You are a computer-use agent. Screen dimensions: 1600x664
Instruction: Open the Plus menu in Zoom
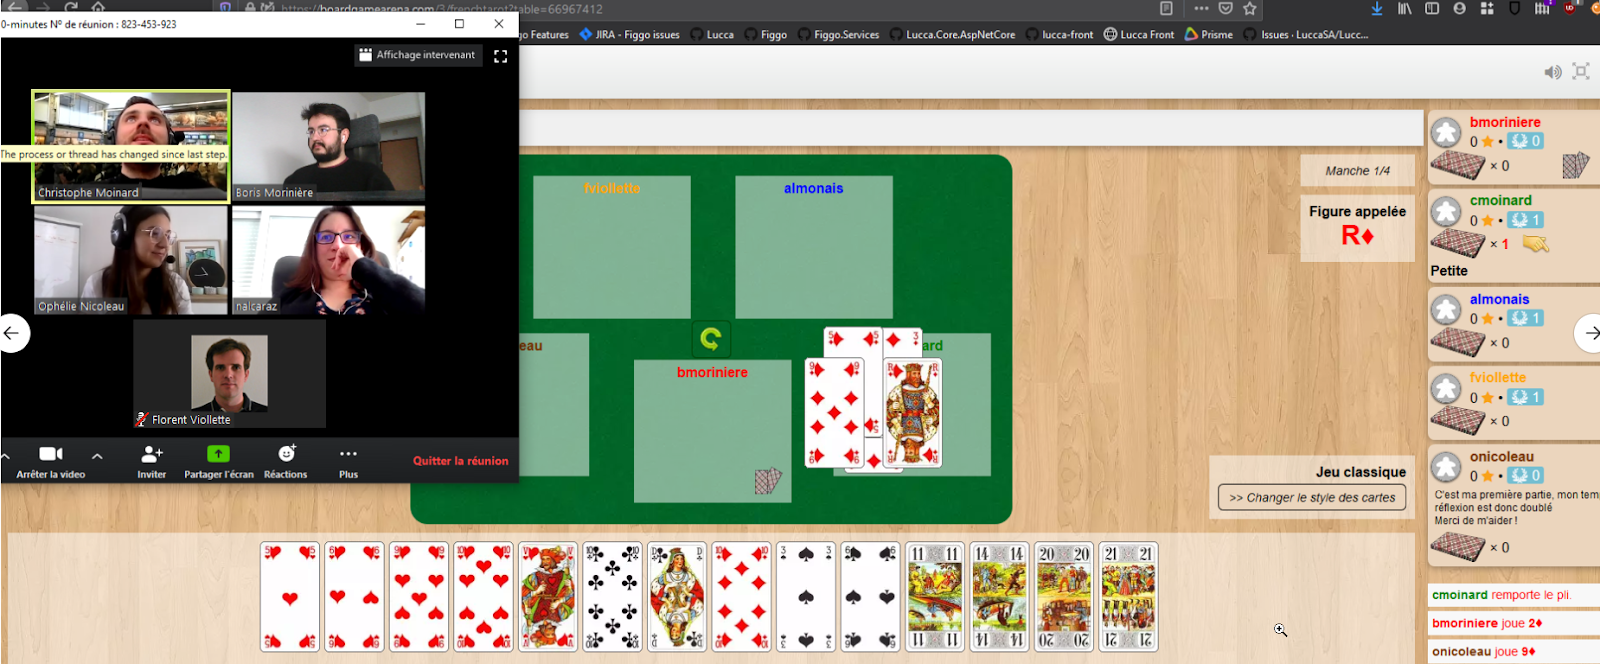click(348, 461)
